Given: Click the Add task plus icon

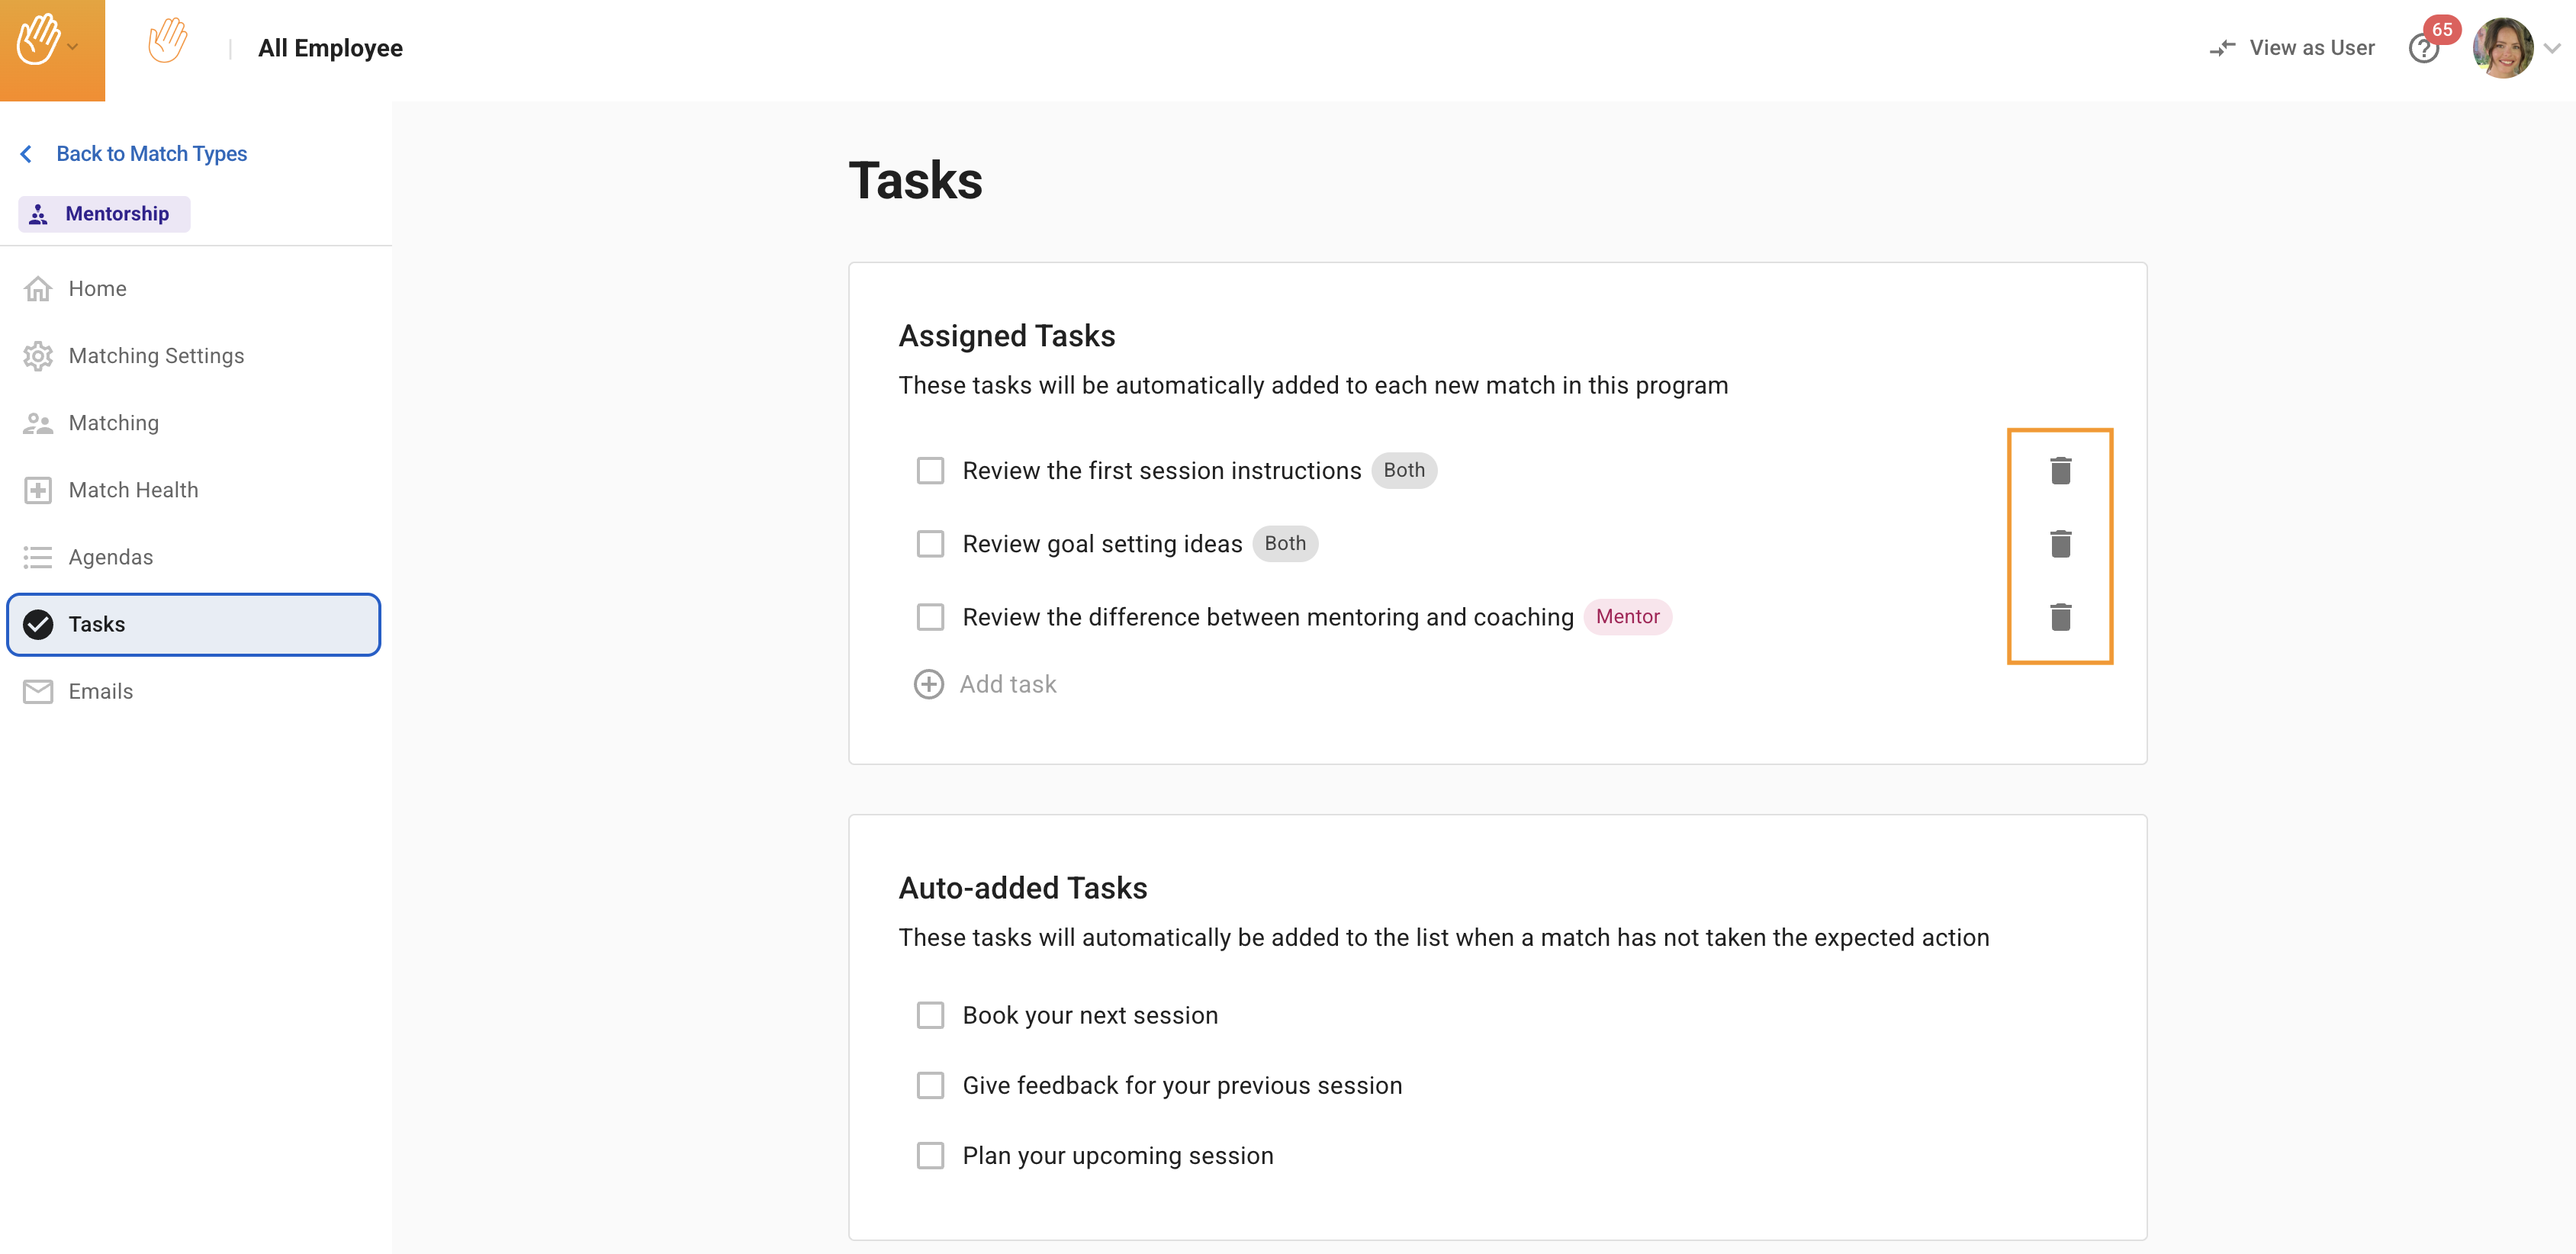Looking at the screenshot, I should point(928,684).
